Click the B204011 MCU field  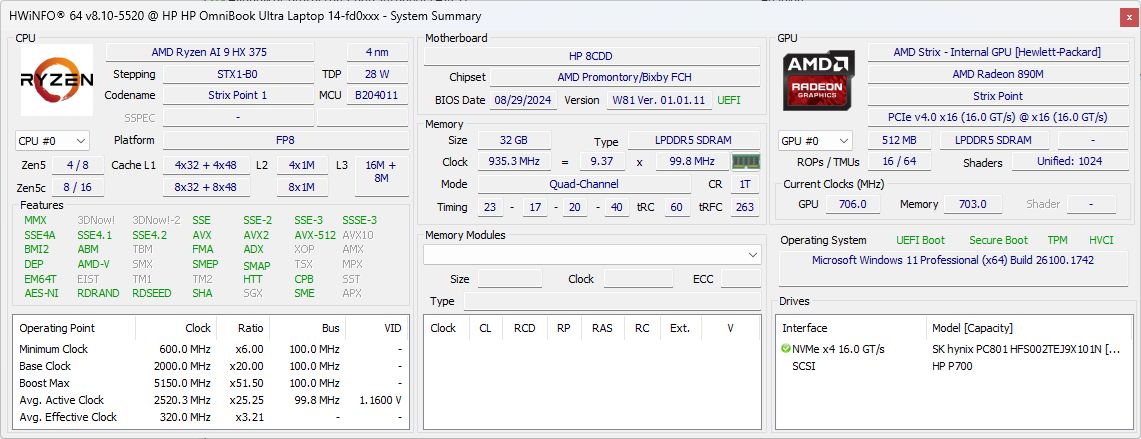point(377,95)
